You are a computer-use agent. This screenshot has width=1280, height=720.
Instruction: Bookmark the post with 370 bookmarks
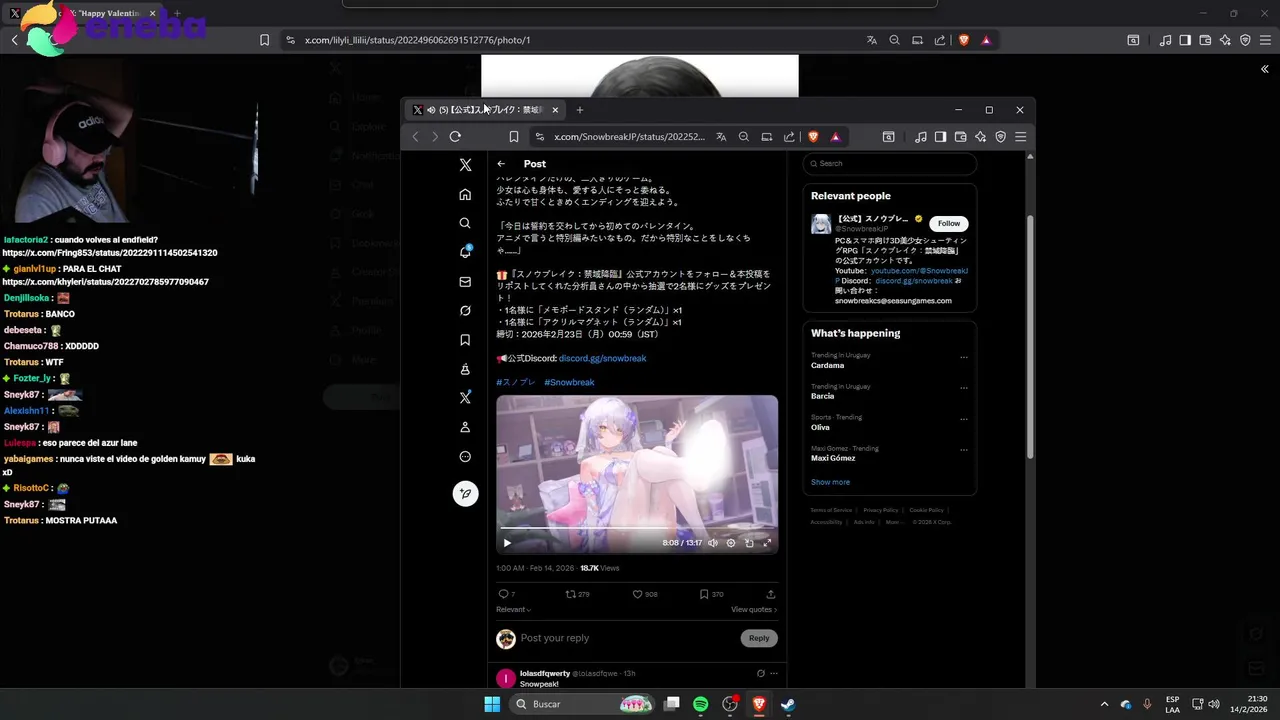712,594
